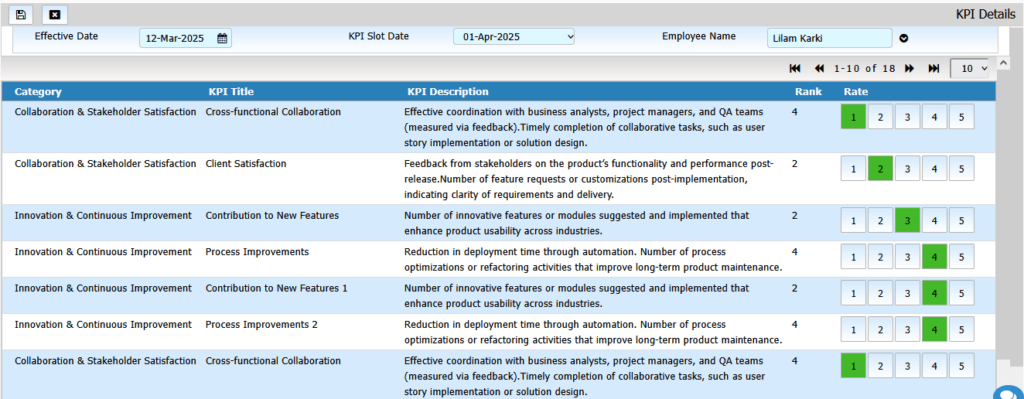The image size is (1024, 399).
Task: Click green rate 4 for Process Improvements 2
Action: (935, 329)
